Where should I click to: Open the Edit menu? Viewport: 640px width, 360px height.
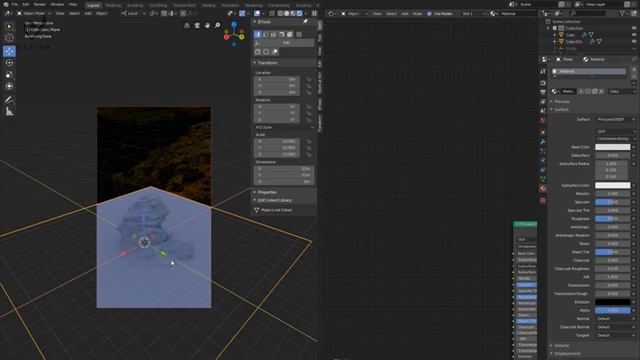point(26,4)
